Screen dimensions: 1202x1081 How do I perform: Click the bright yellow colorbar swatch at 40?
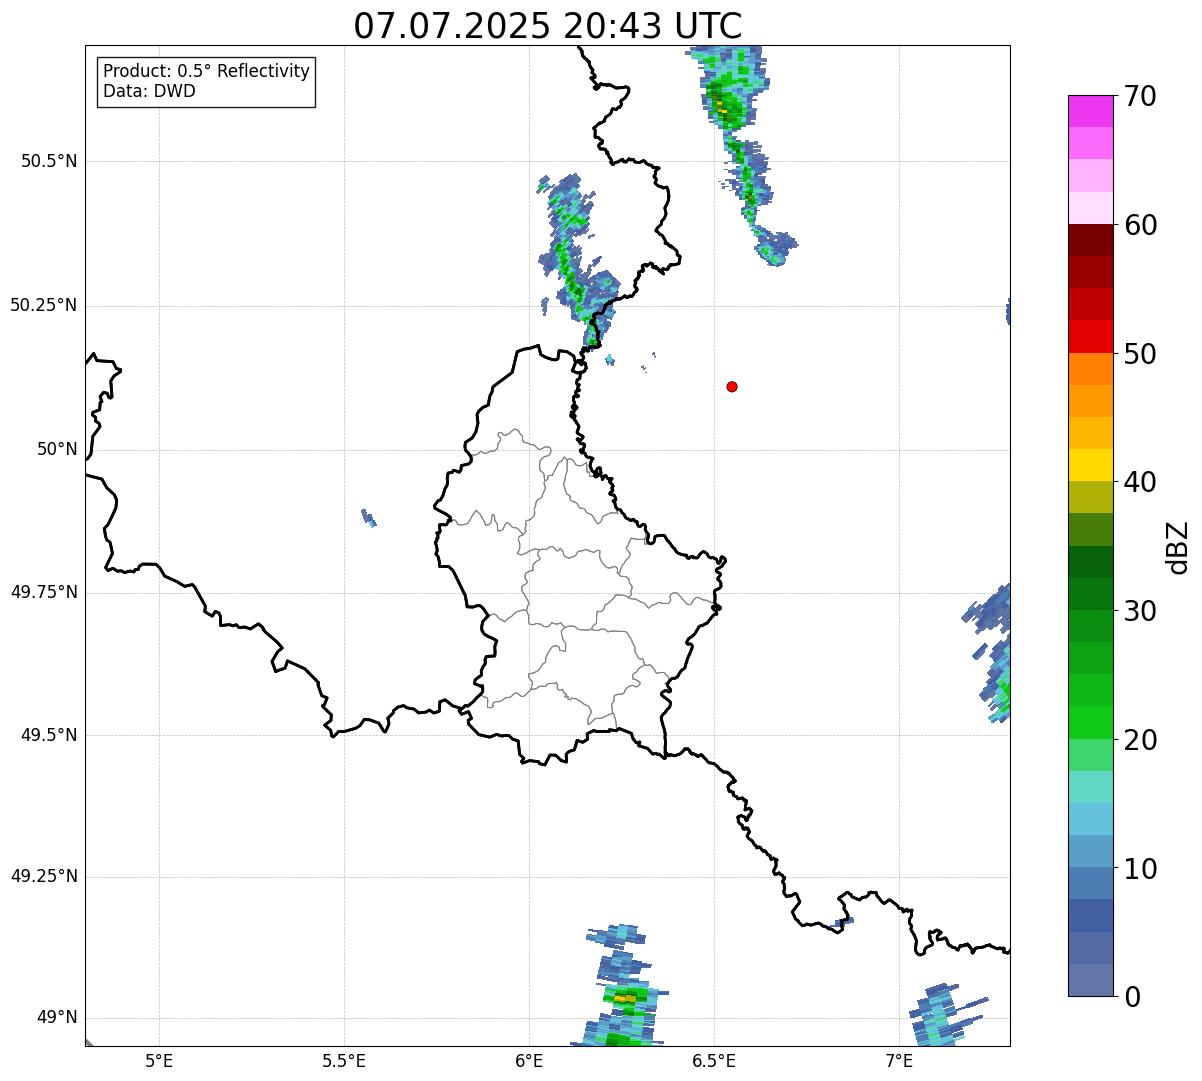(x=1090, y=465)
